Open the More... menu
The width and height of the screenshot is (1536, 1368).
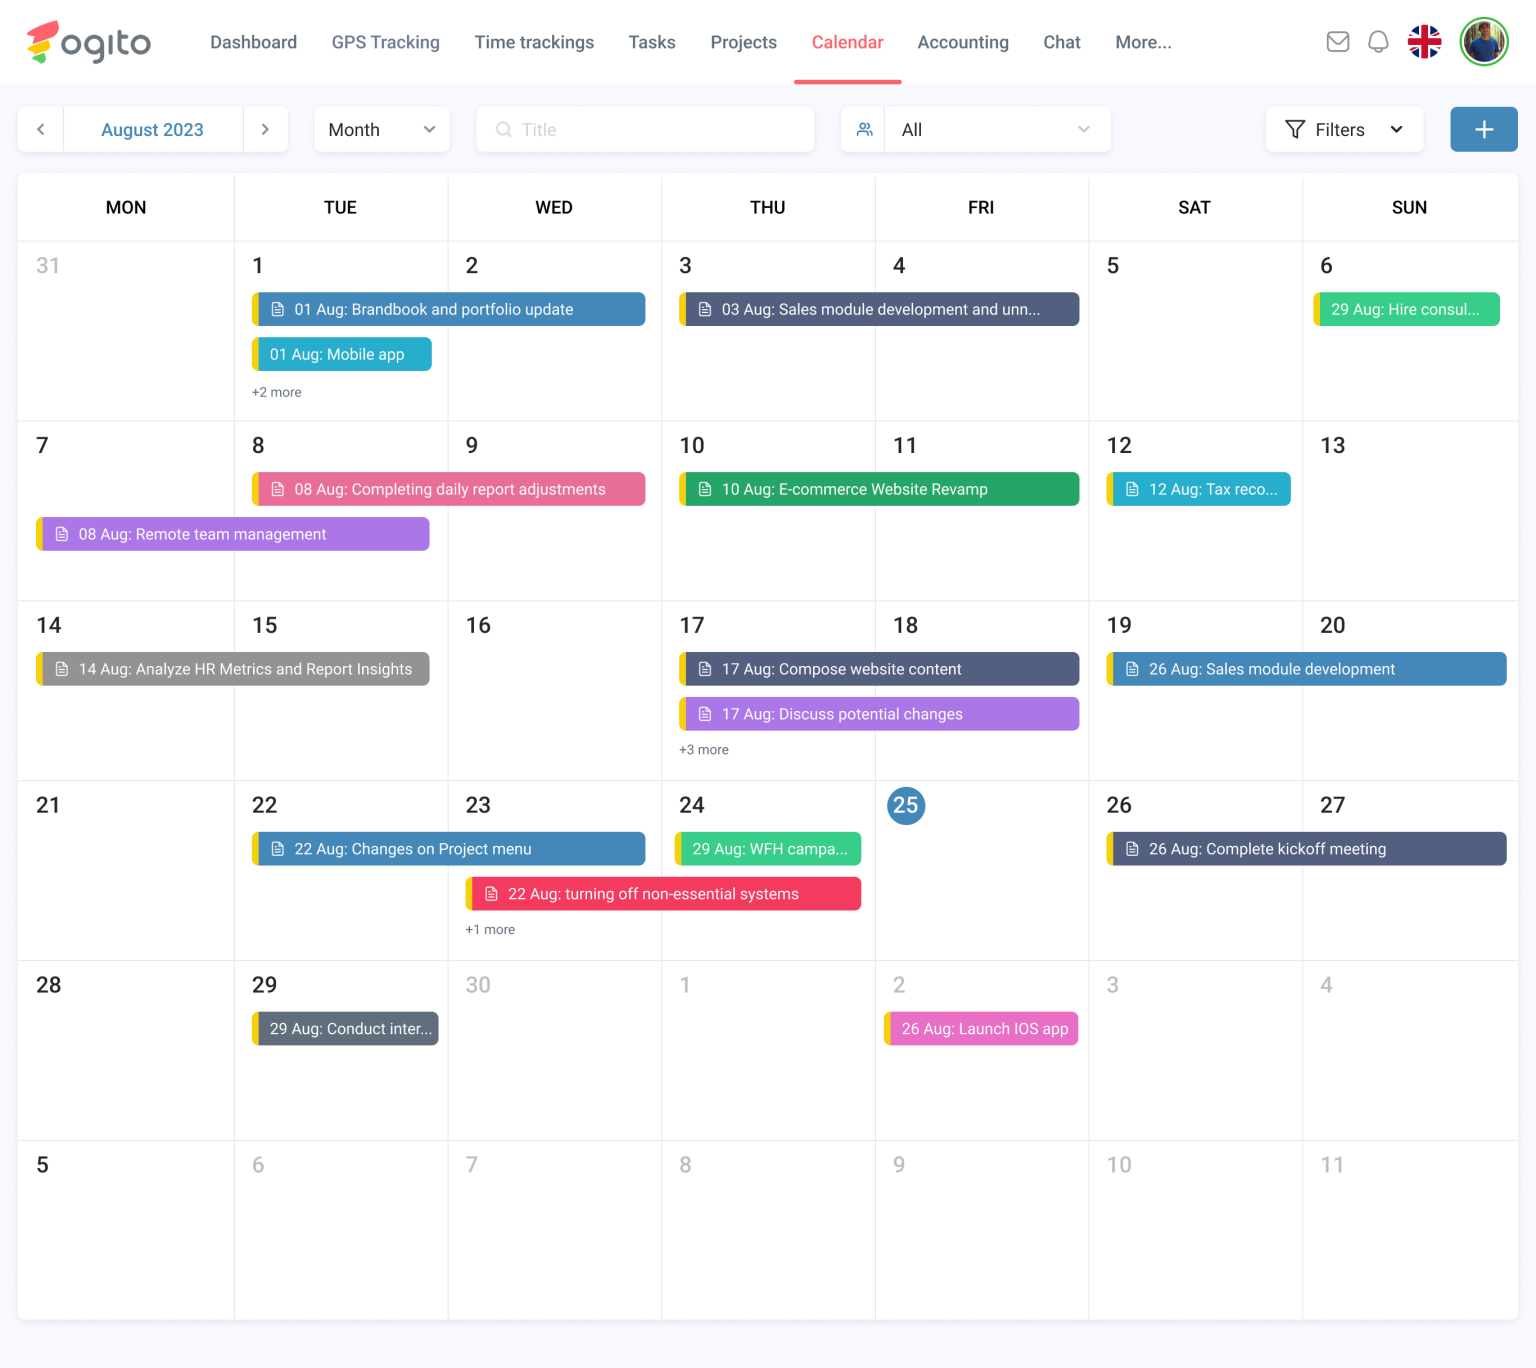coord(1143,42)
